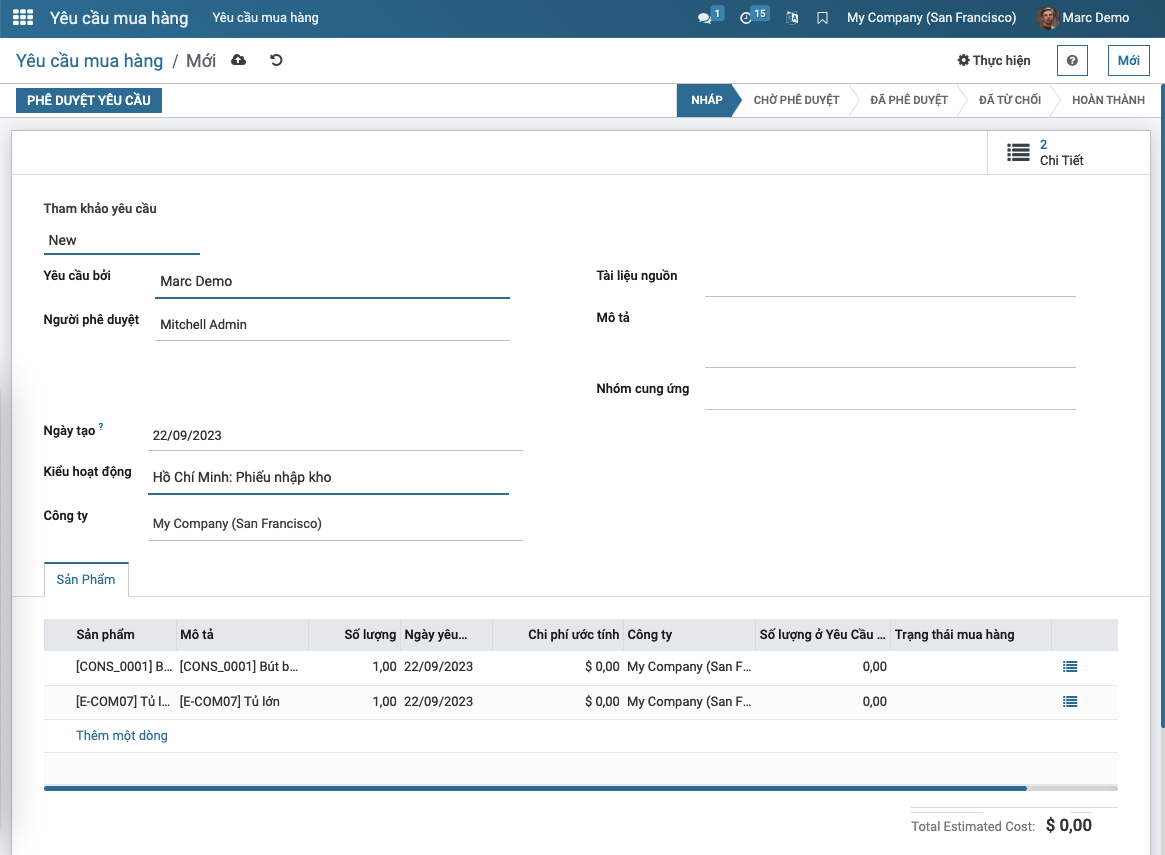1165x855 pixels.
Task: Open details icon for CONS_0001 row
Action: point(1070,667)
